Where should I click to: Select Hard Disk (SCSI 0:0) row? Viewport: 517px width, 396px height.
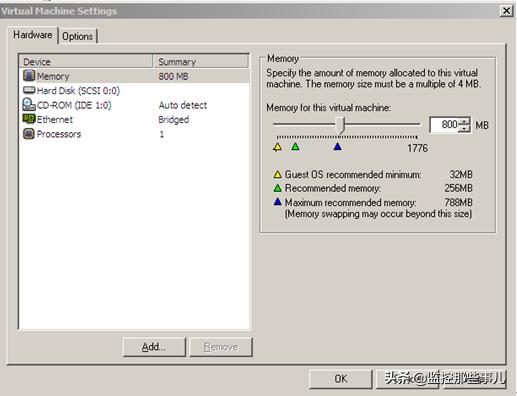click(x=134, y=90)
